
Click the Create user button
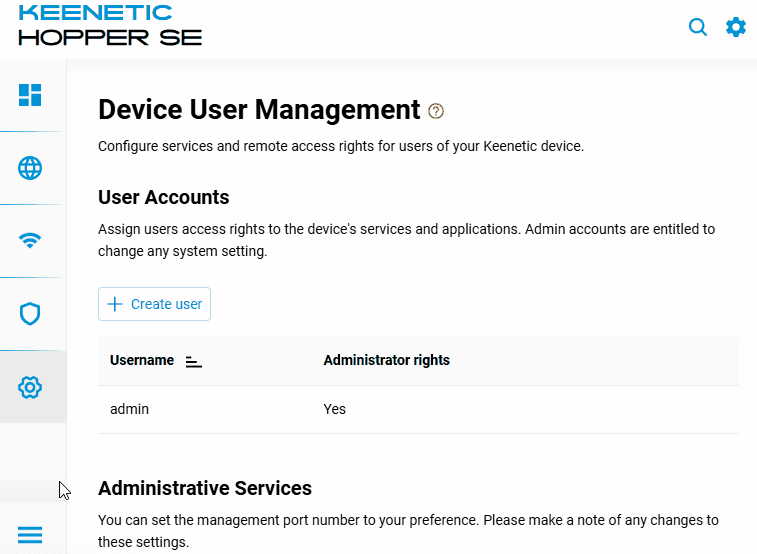point(154,304)
